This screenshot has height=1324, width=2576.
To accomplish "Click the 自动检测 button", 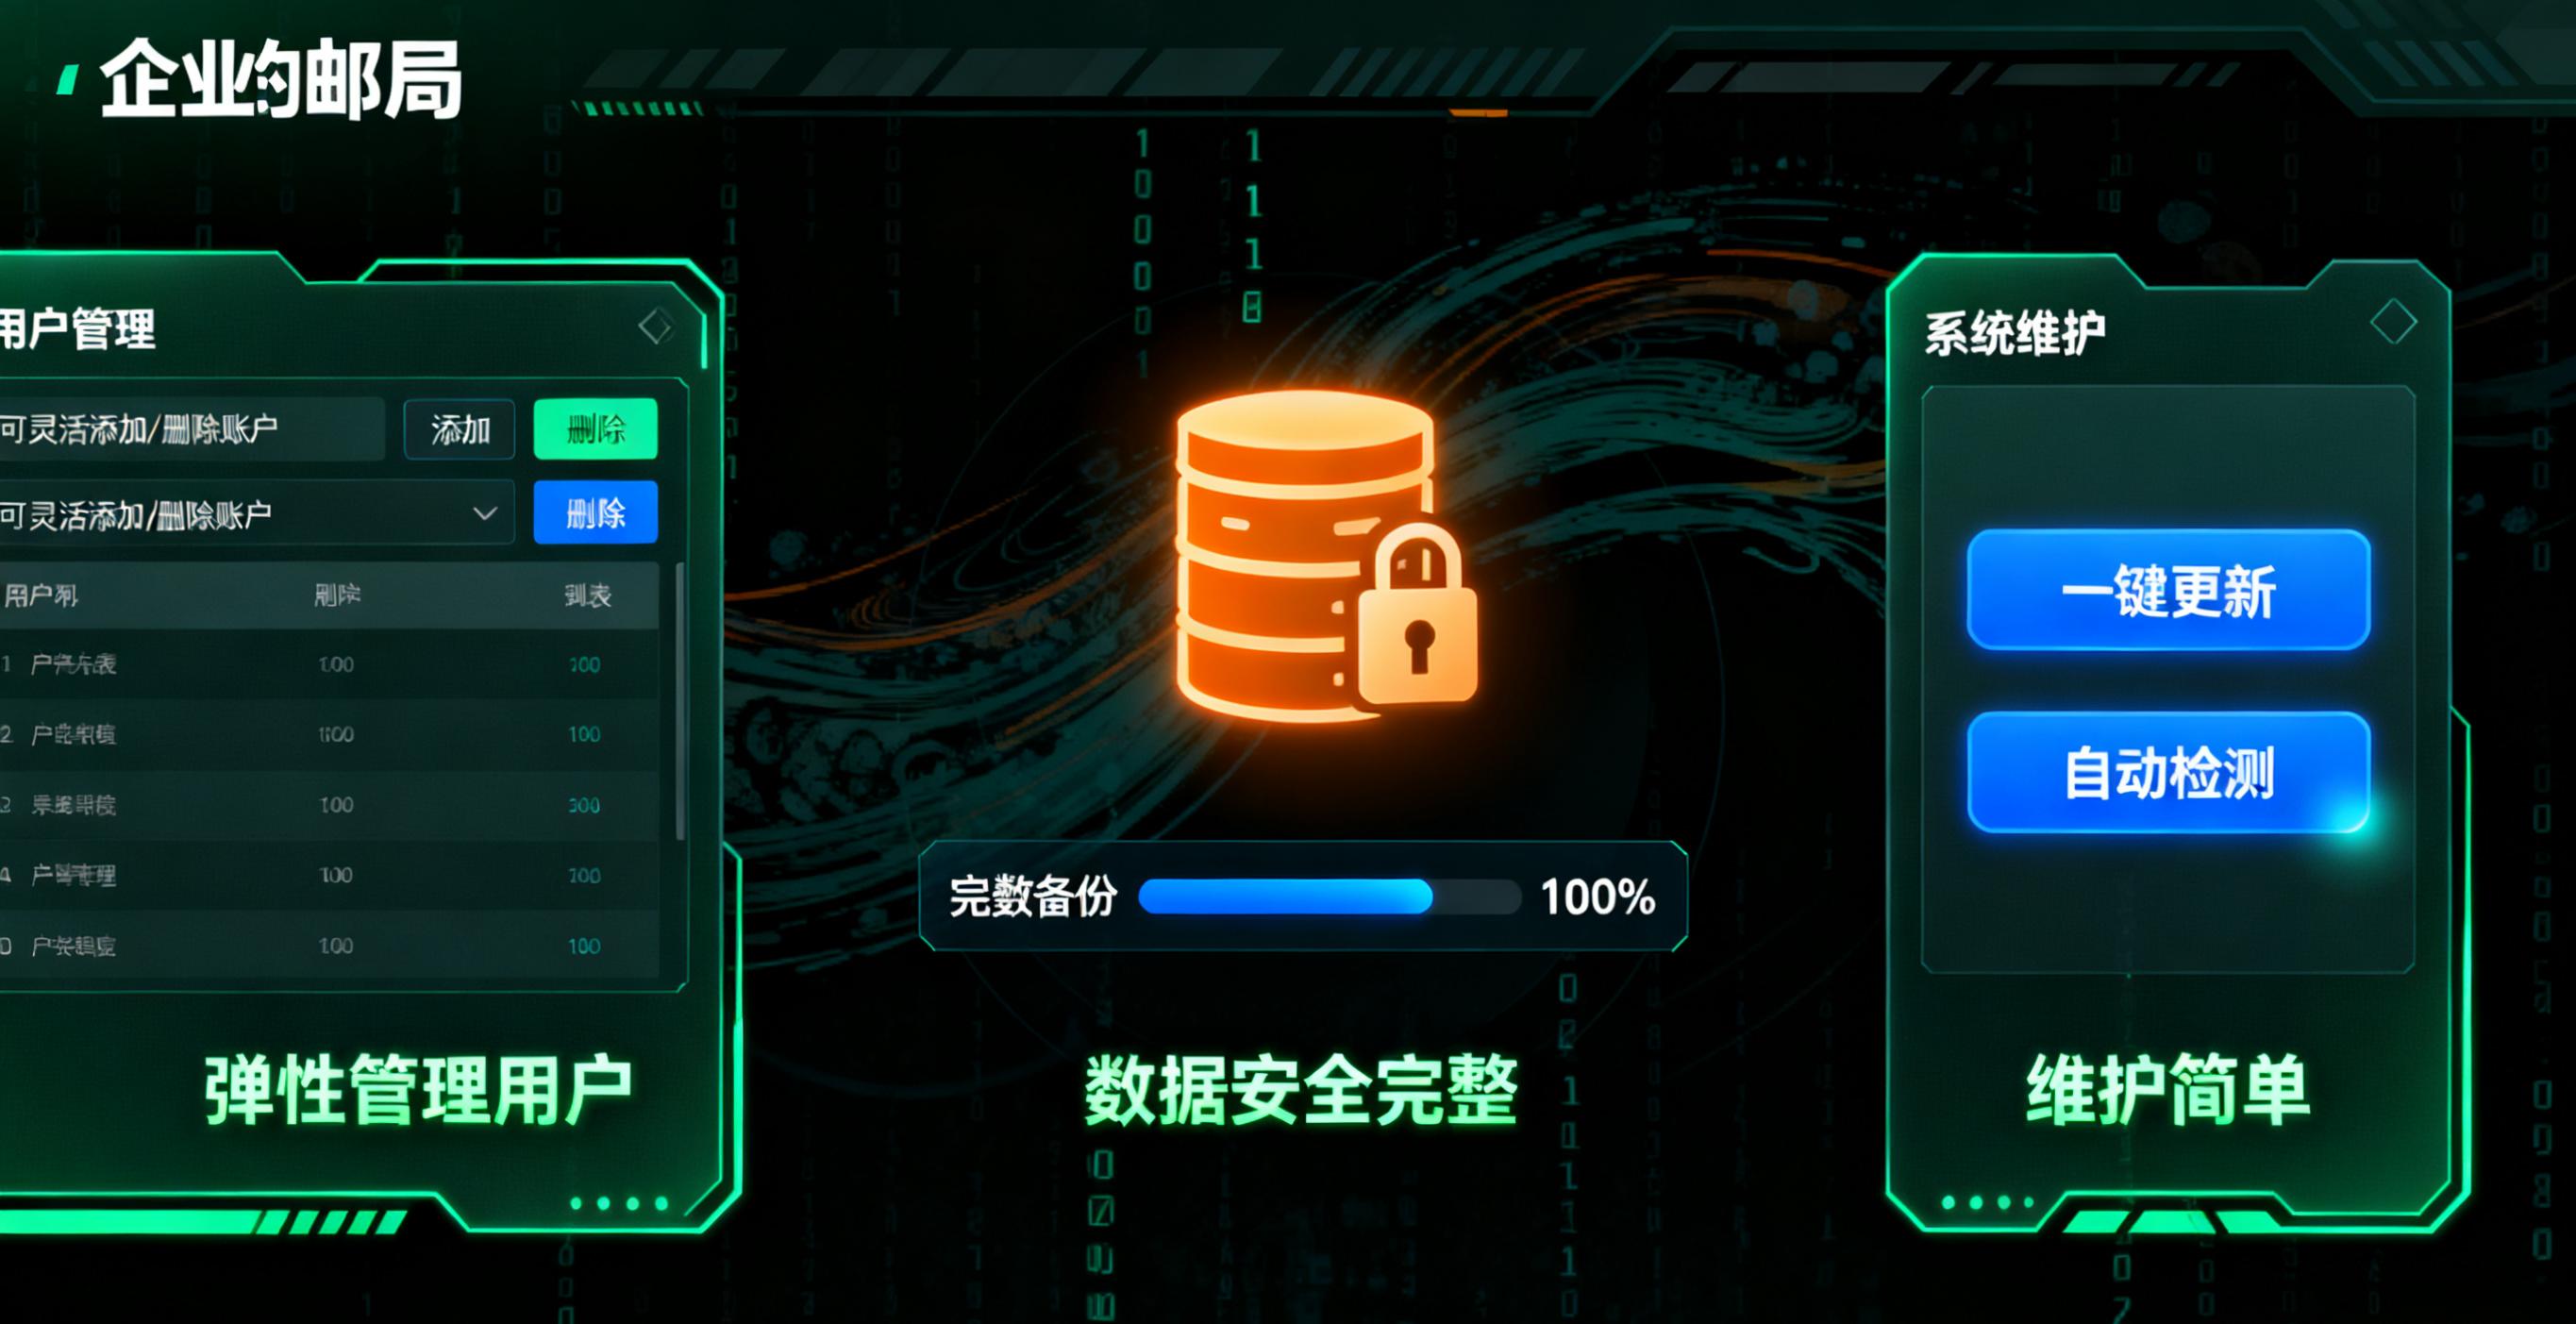I will 2168,772.
